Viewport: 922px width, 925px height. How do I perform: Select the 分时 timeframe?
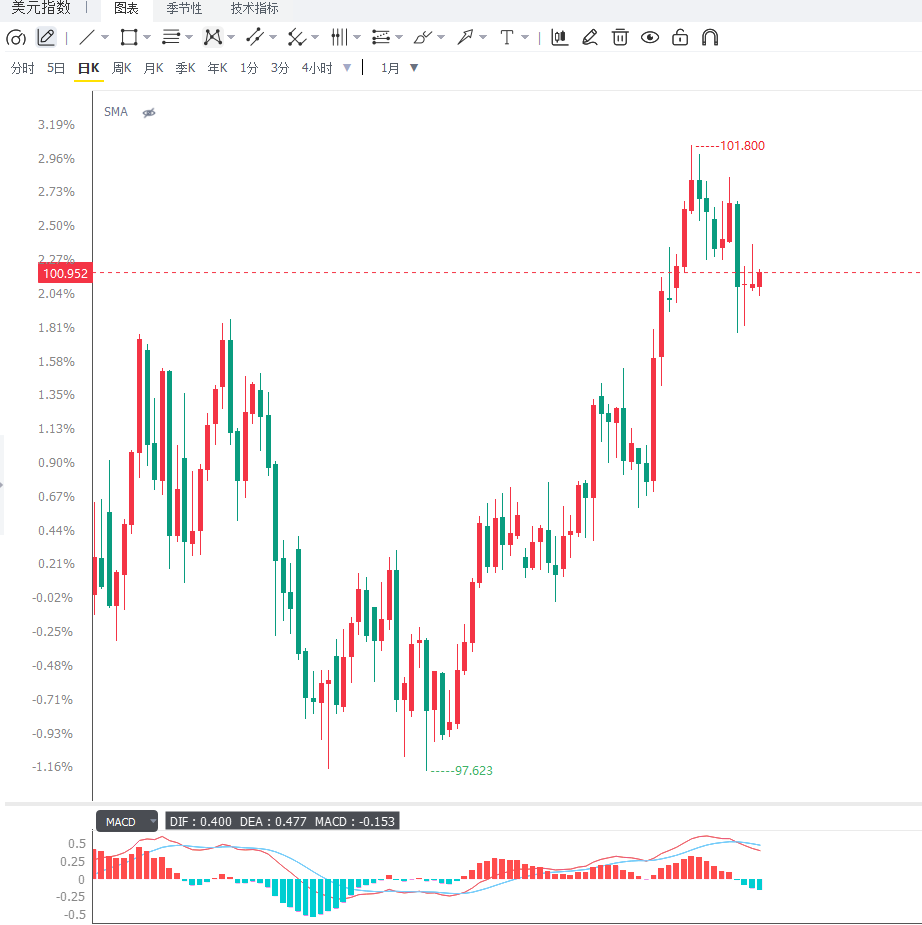[x=22, y=68]
